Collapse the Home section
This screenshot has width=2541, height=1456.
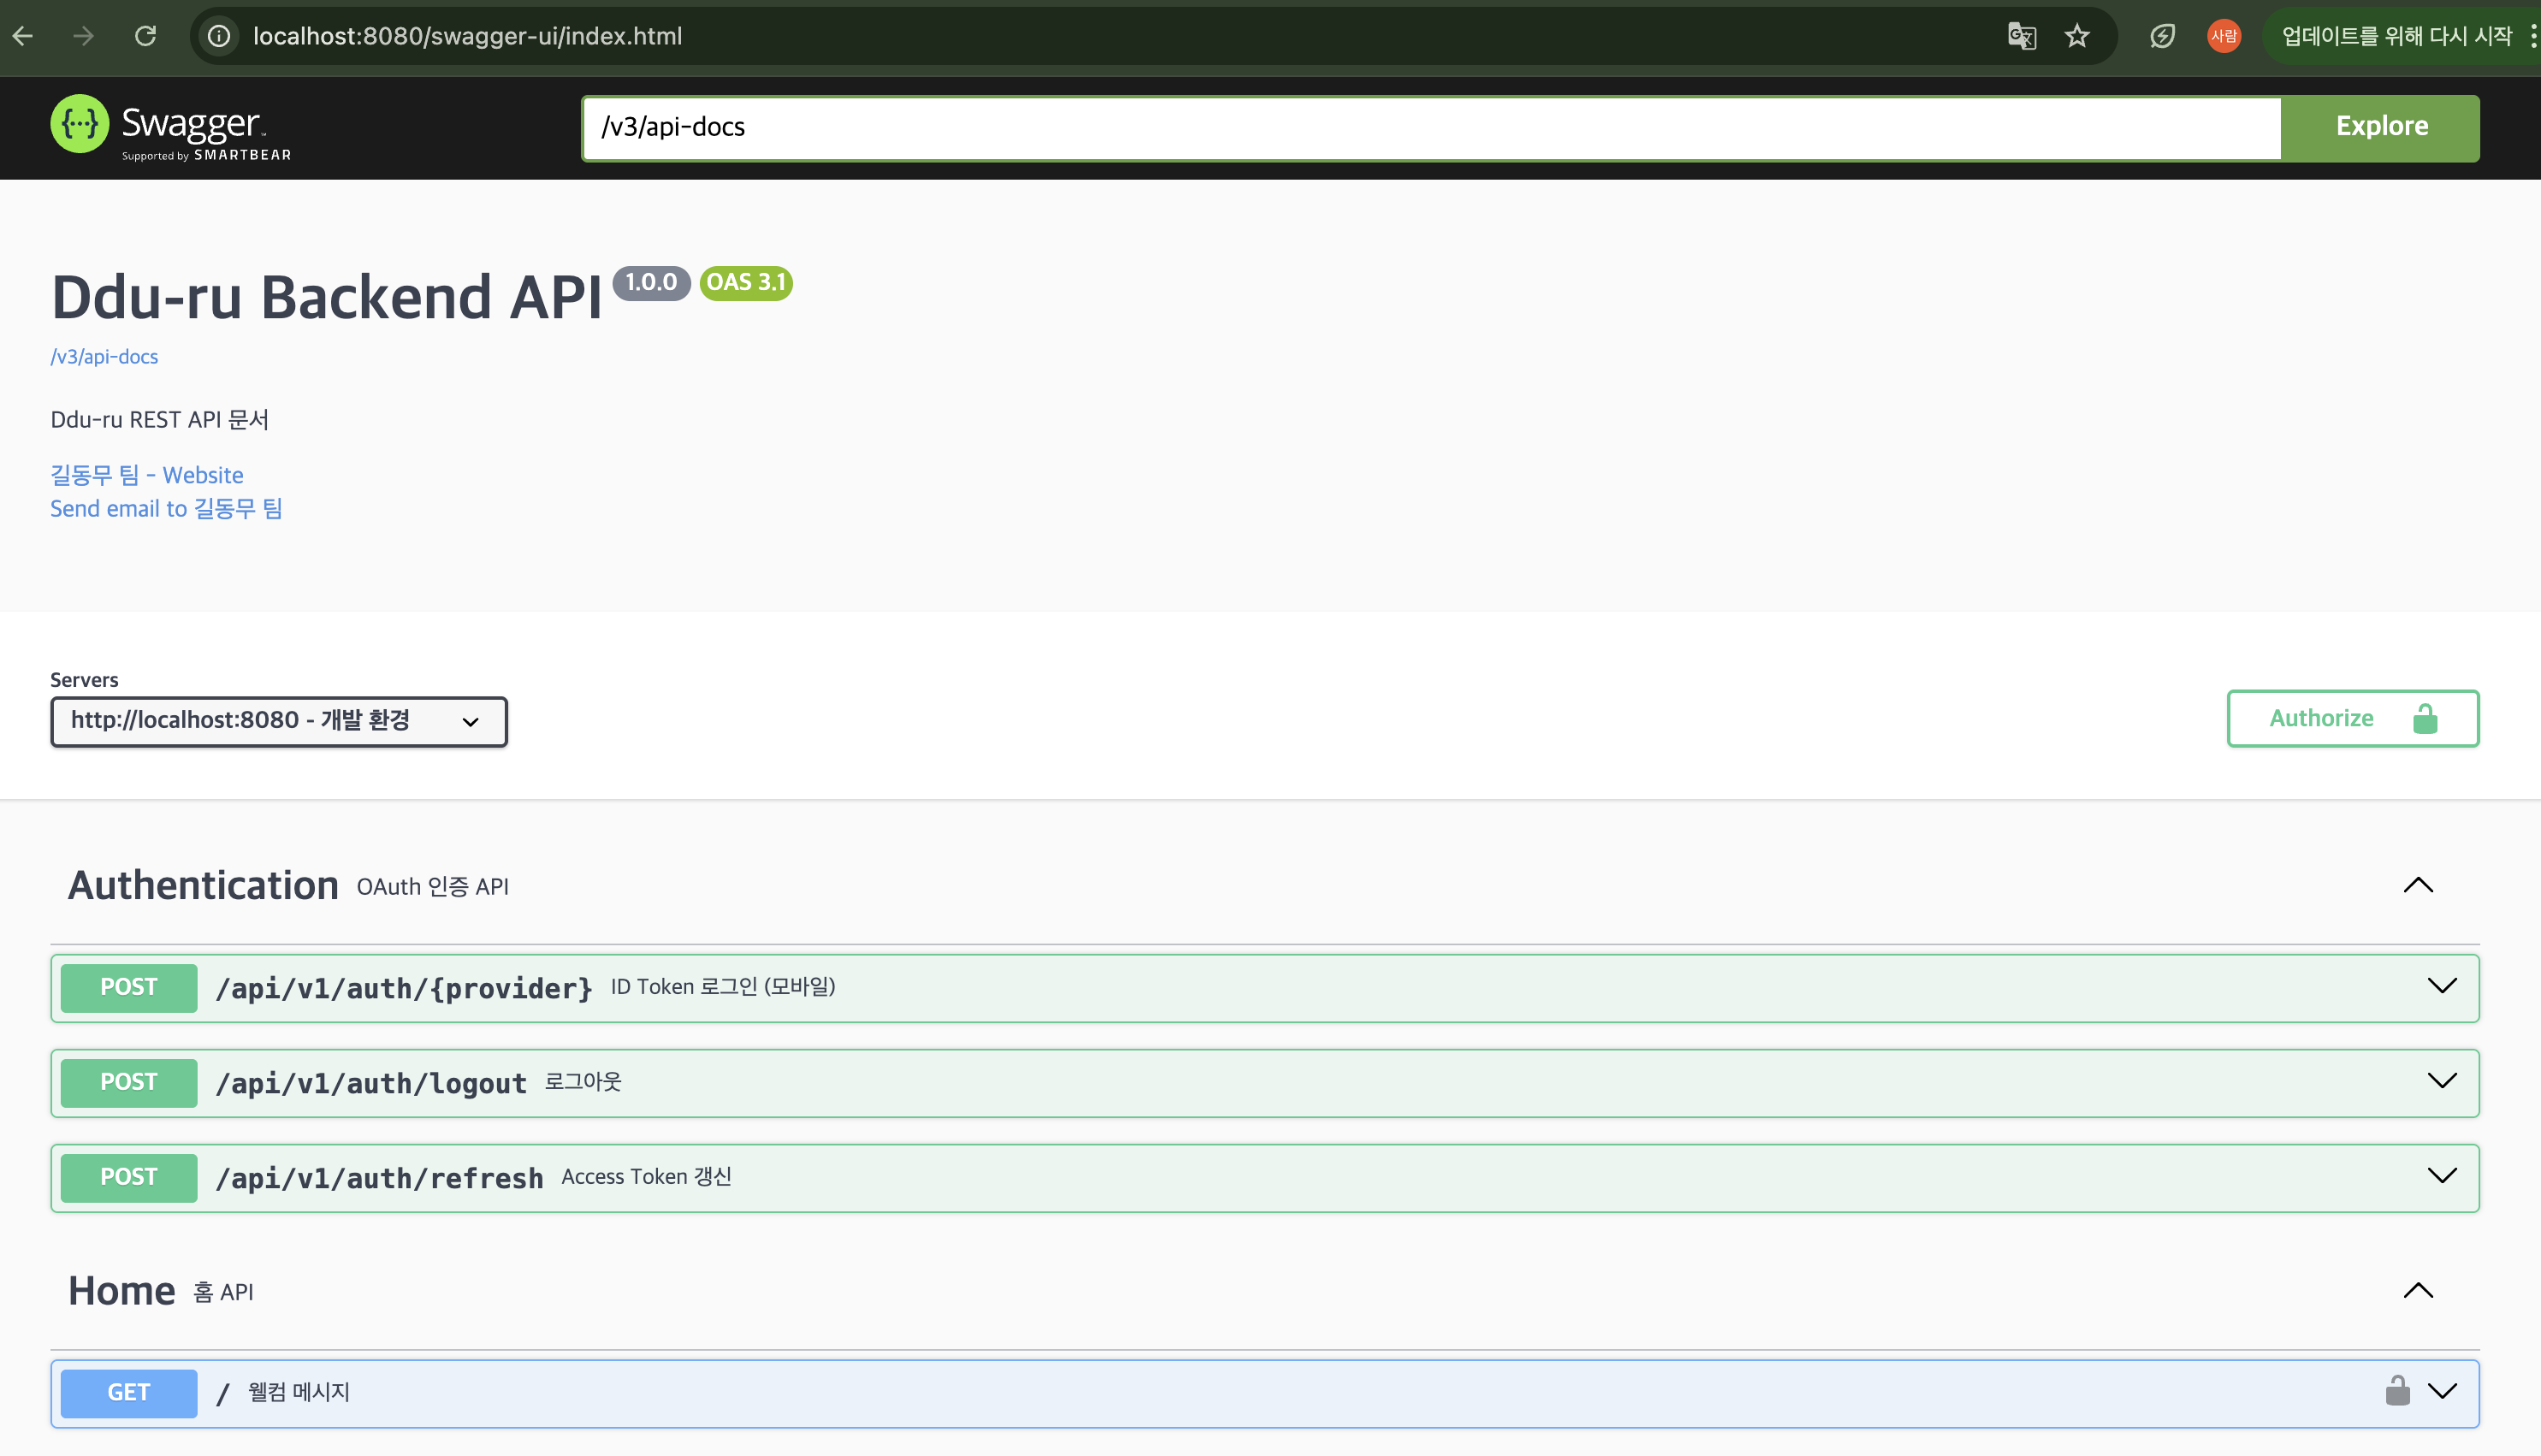tap(2417, 1290)
